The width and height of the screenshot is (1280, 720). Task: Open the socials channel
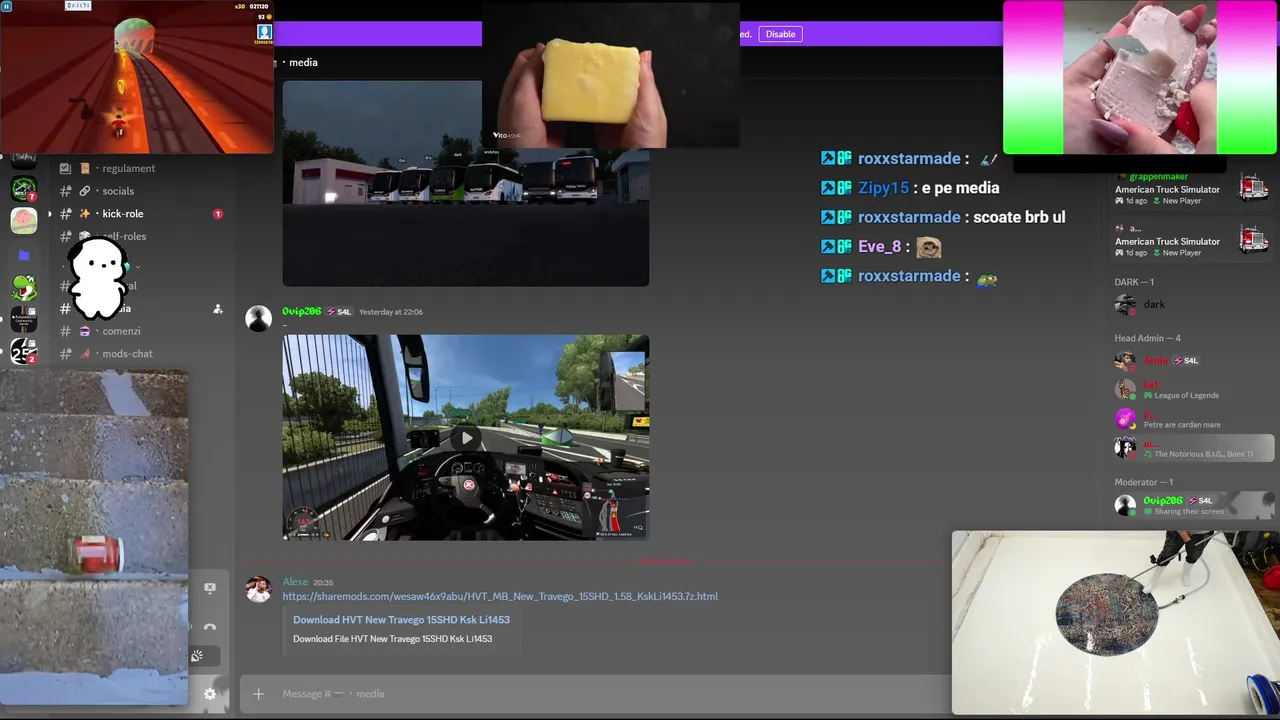(x=118, y=191)
